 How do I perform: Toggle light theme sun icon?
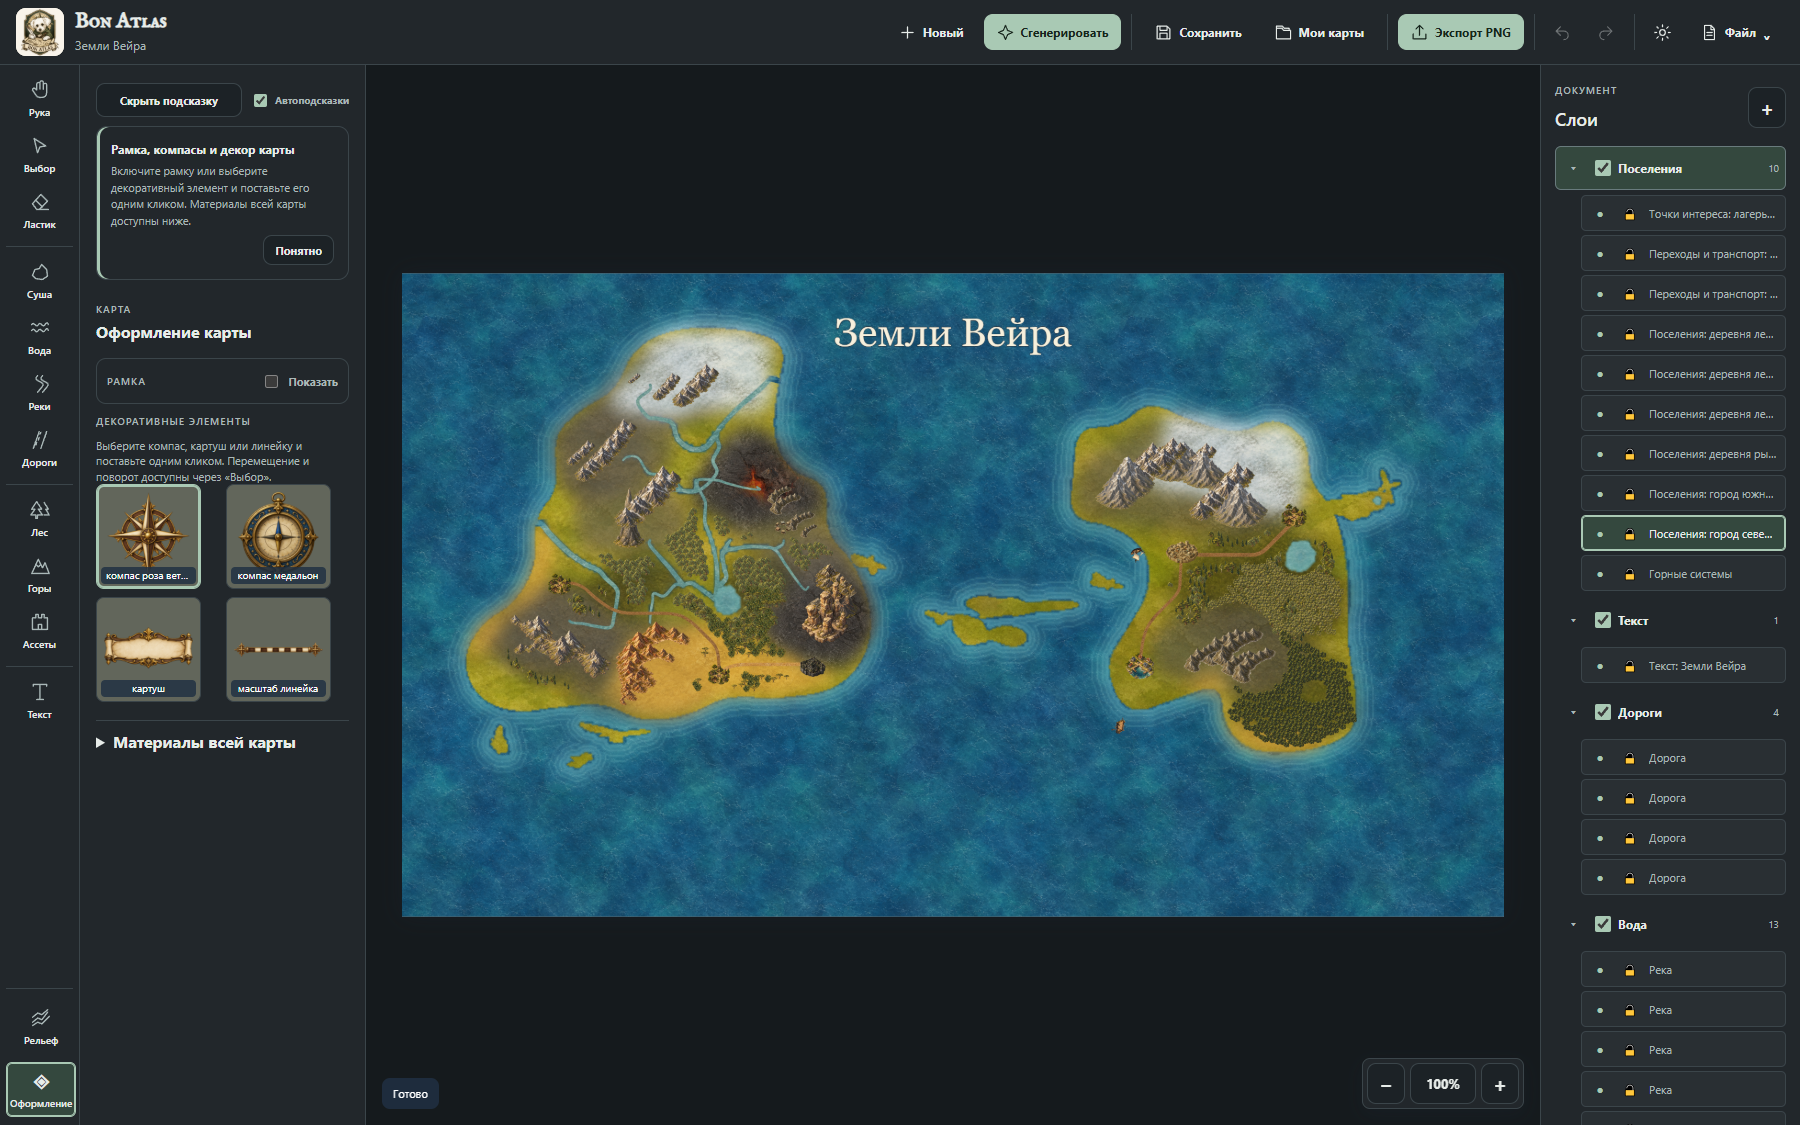click(x=1662, y=33)
